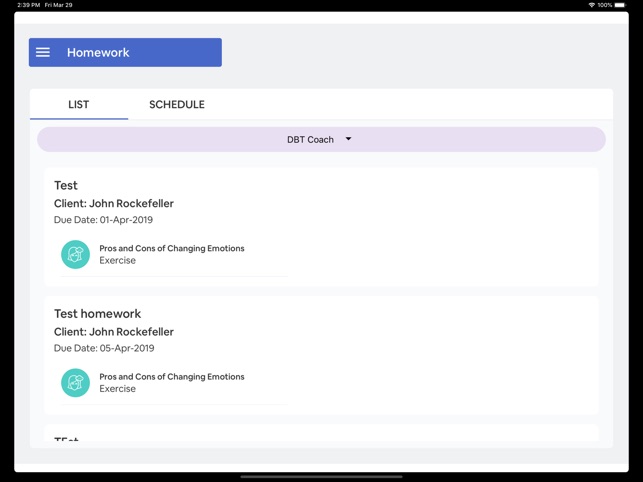Expand the DBT Coach dropdown
This screenshot has height=482, width=643.
click(321, 139)
